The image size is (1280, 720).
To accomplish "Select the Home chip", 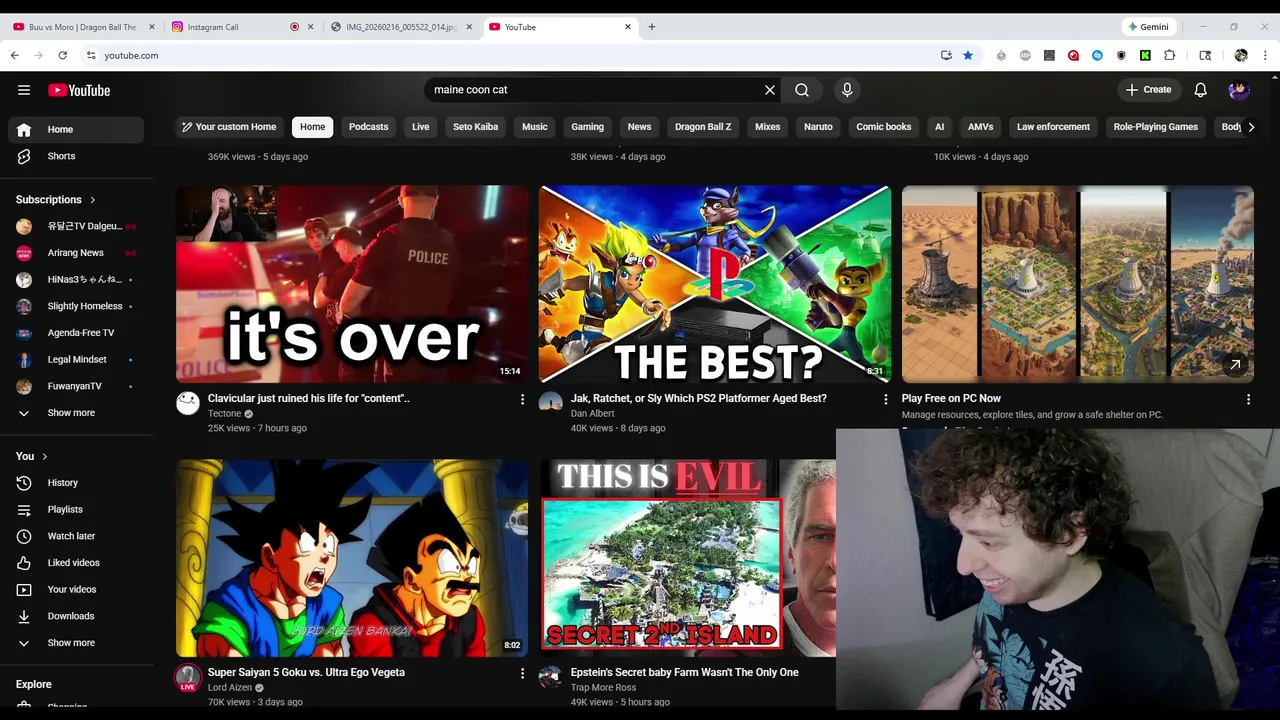I will [313, 127].
